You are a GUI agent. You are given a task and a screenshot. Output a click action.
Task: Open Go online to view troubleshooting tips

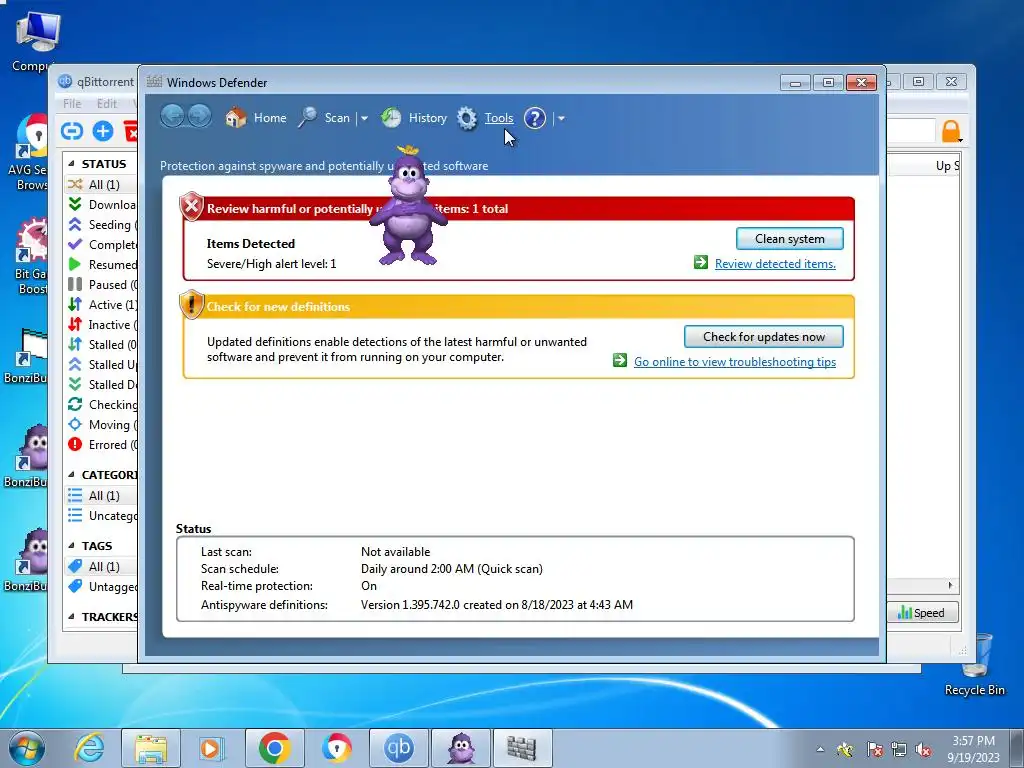point(735,362)
